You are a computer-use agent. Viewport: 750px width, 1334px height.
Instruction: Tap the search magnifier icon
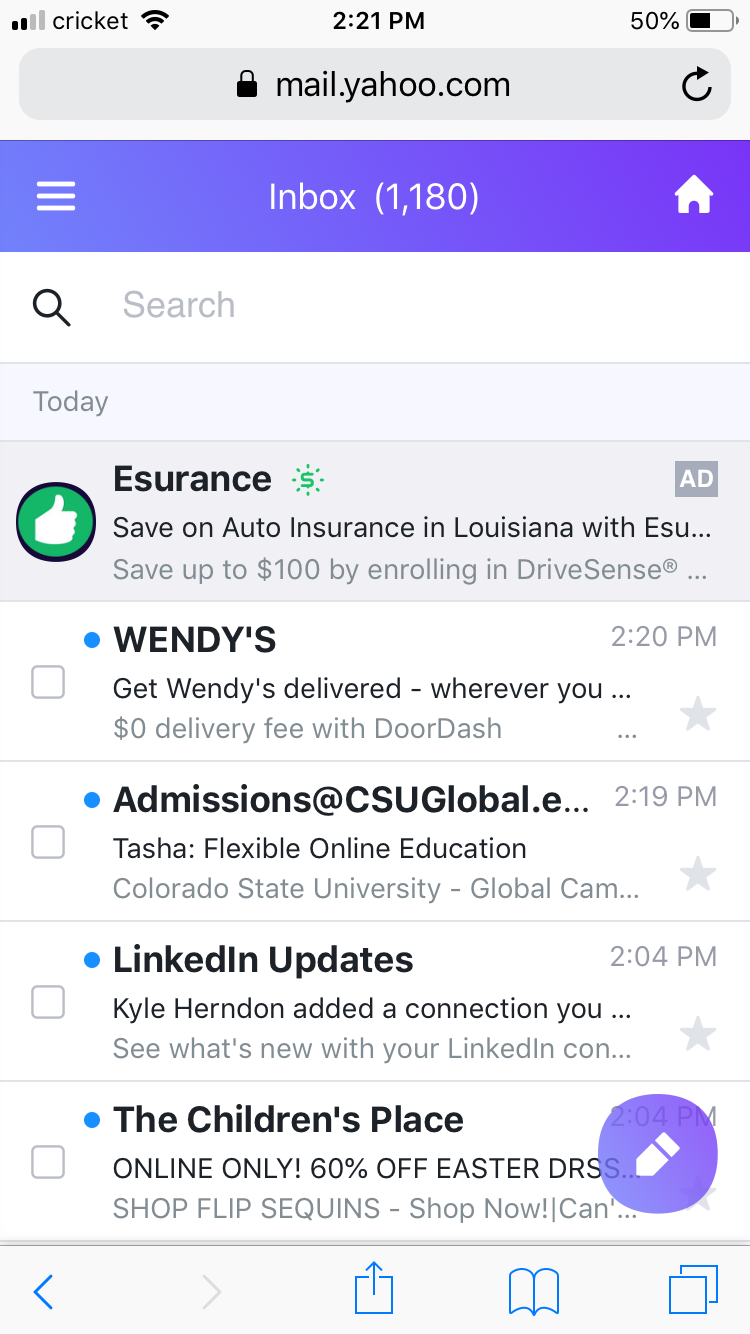tap(52, 306)
